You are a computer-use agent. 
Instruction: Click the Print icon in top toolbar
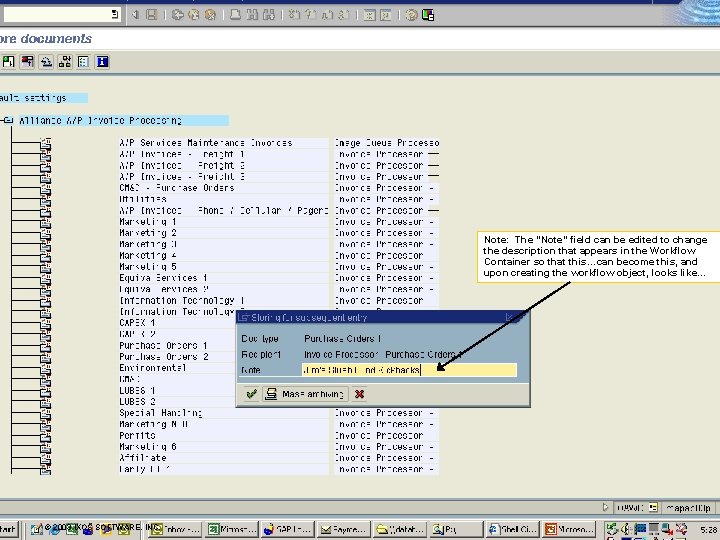coord(235,15)
